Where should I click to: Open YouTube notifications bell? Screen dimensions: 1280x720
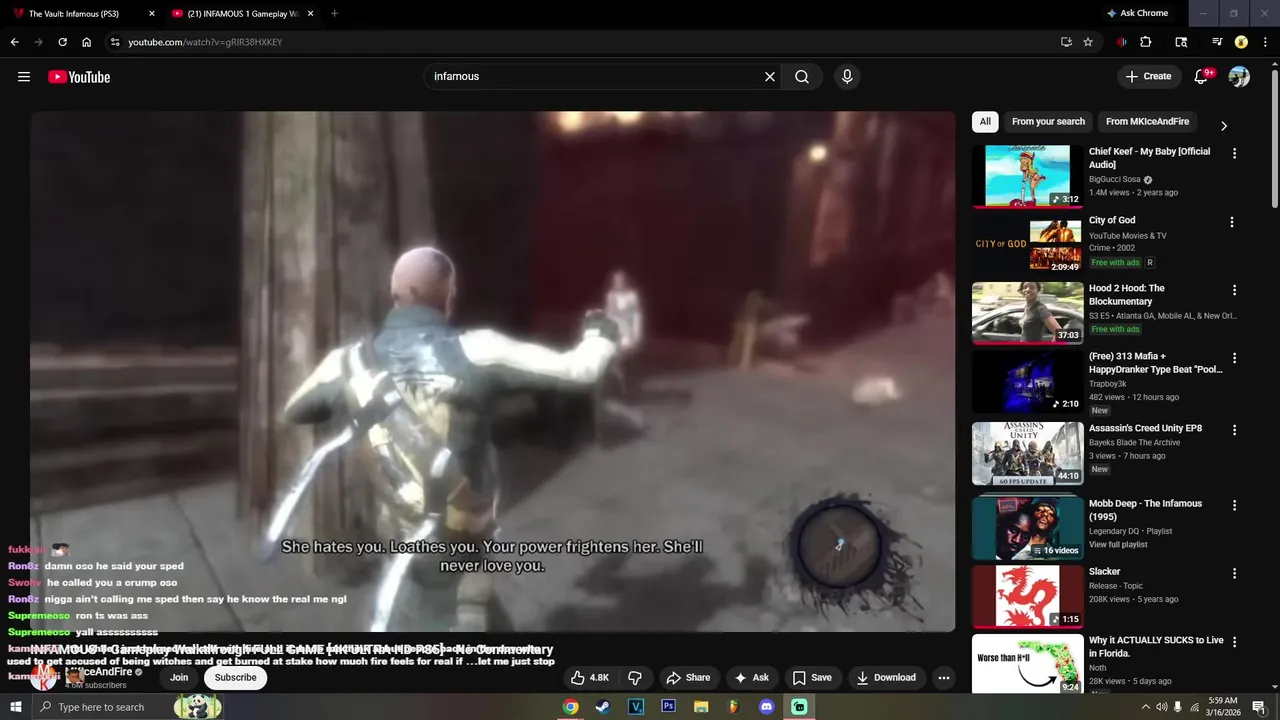pos(1203,77)
